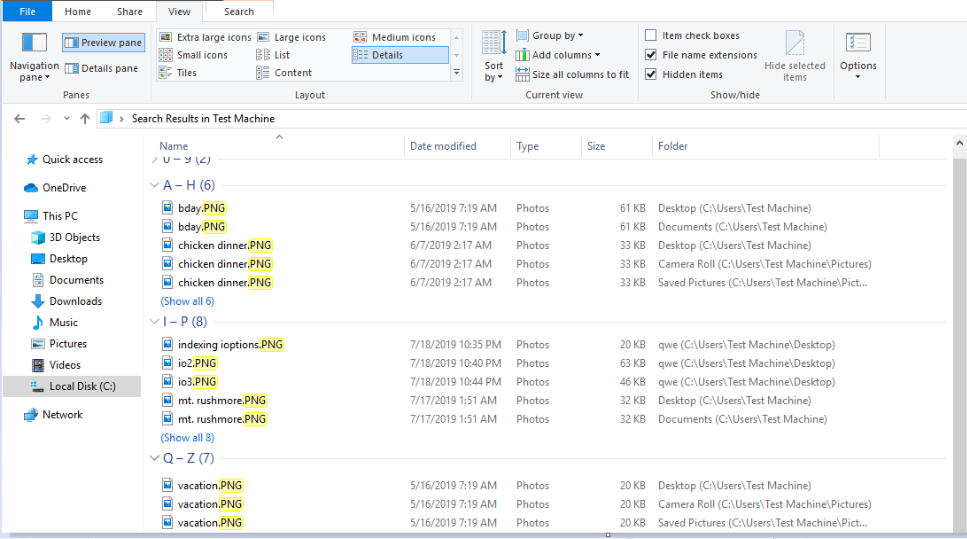This screenshot has height=539, width=967.
Task: Uncheck File name extensions
Action: click(x=651, y=55)
